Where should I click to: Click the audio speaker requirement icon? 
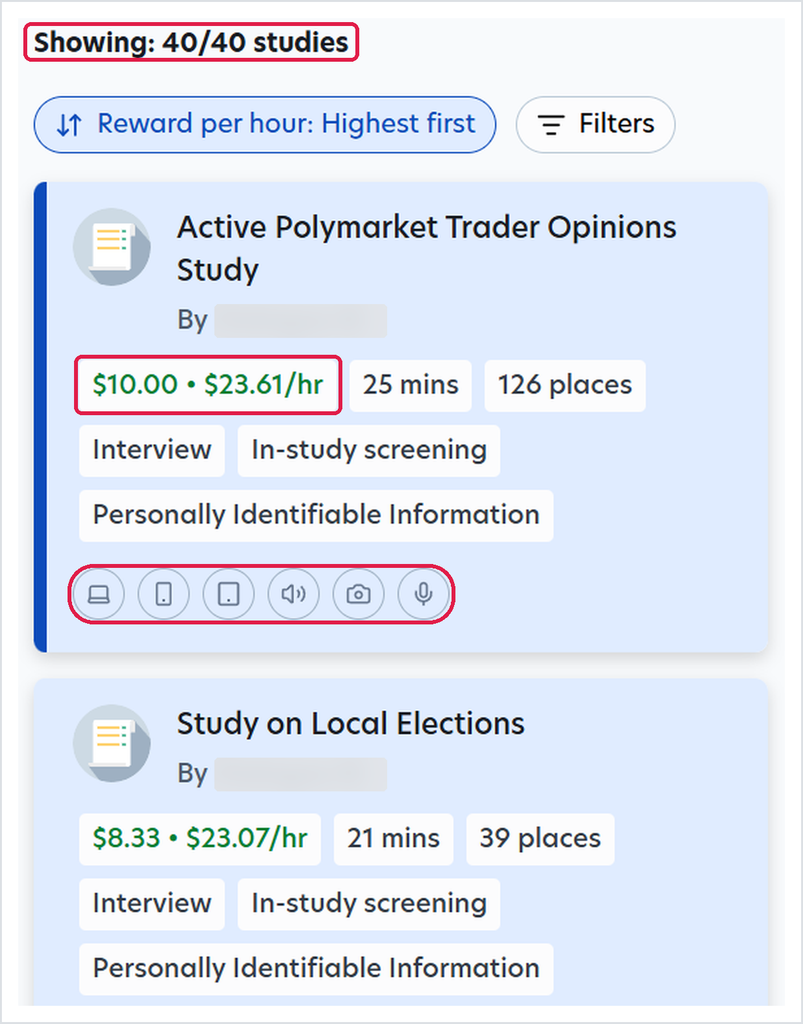tap(294, 594)
